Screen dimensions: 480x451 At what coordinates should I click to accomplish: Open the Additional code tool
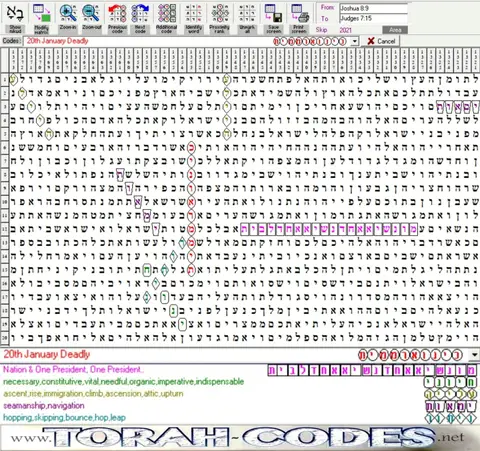pos(166,18)
